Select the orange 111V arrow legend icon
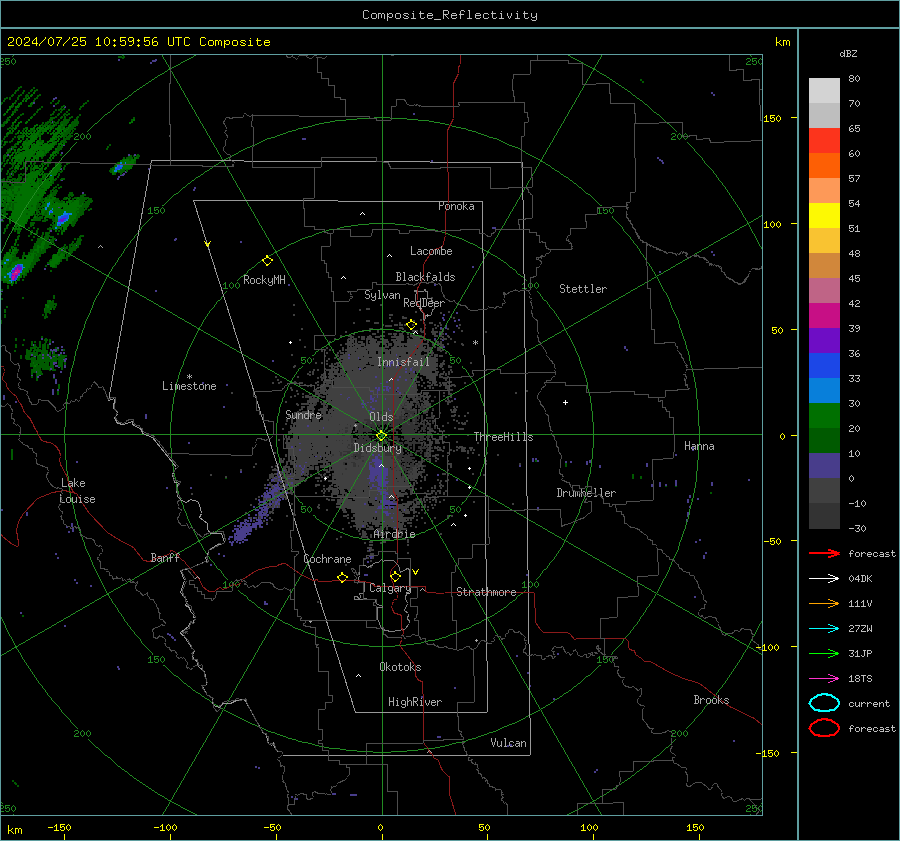The image size is (900, 841). coord(824,603)
